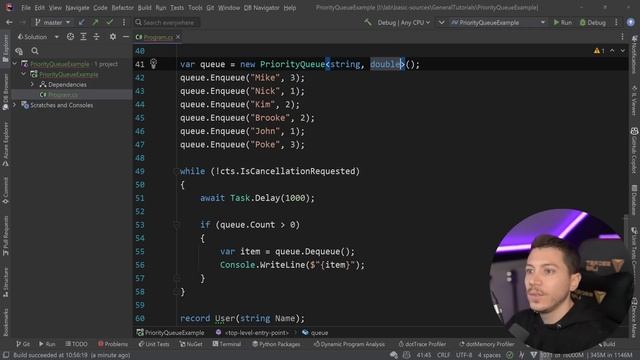The image size is (640, 360).
Task: Open the Build menu
Action: pyautogui.click(x=144, y=8)
